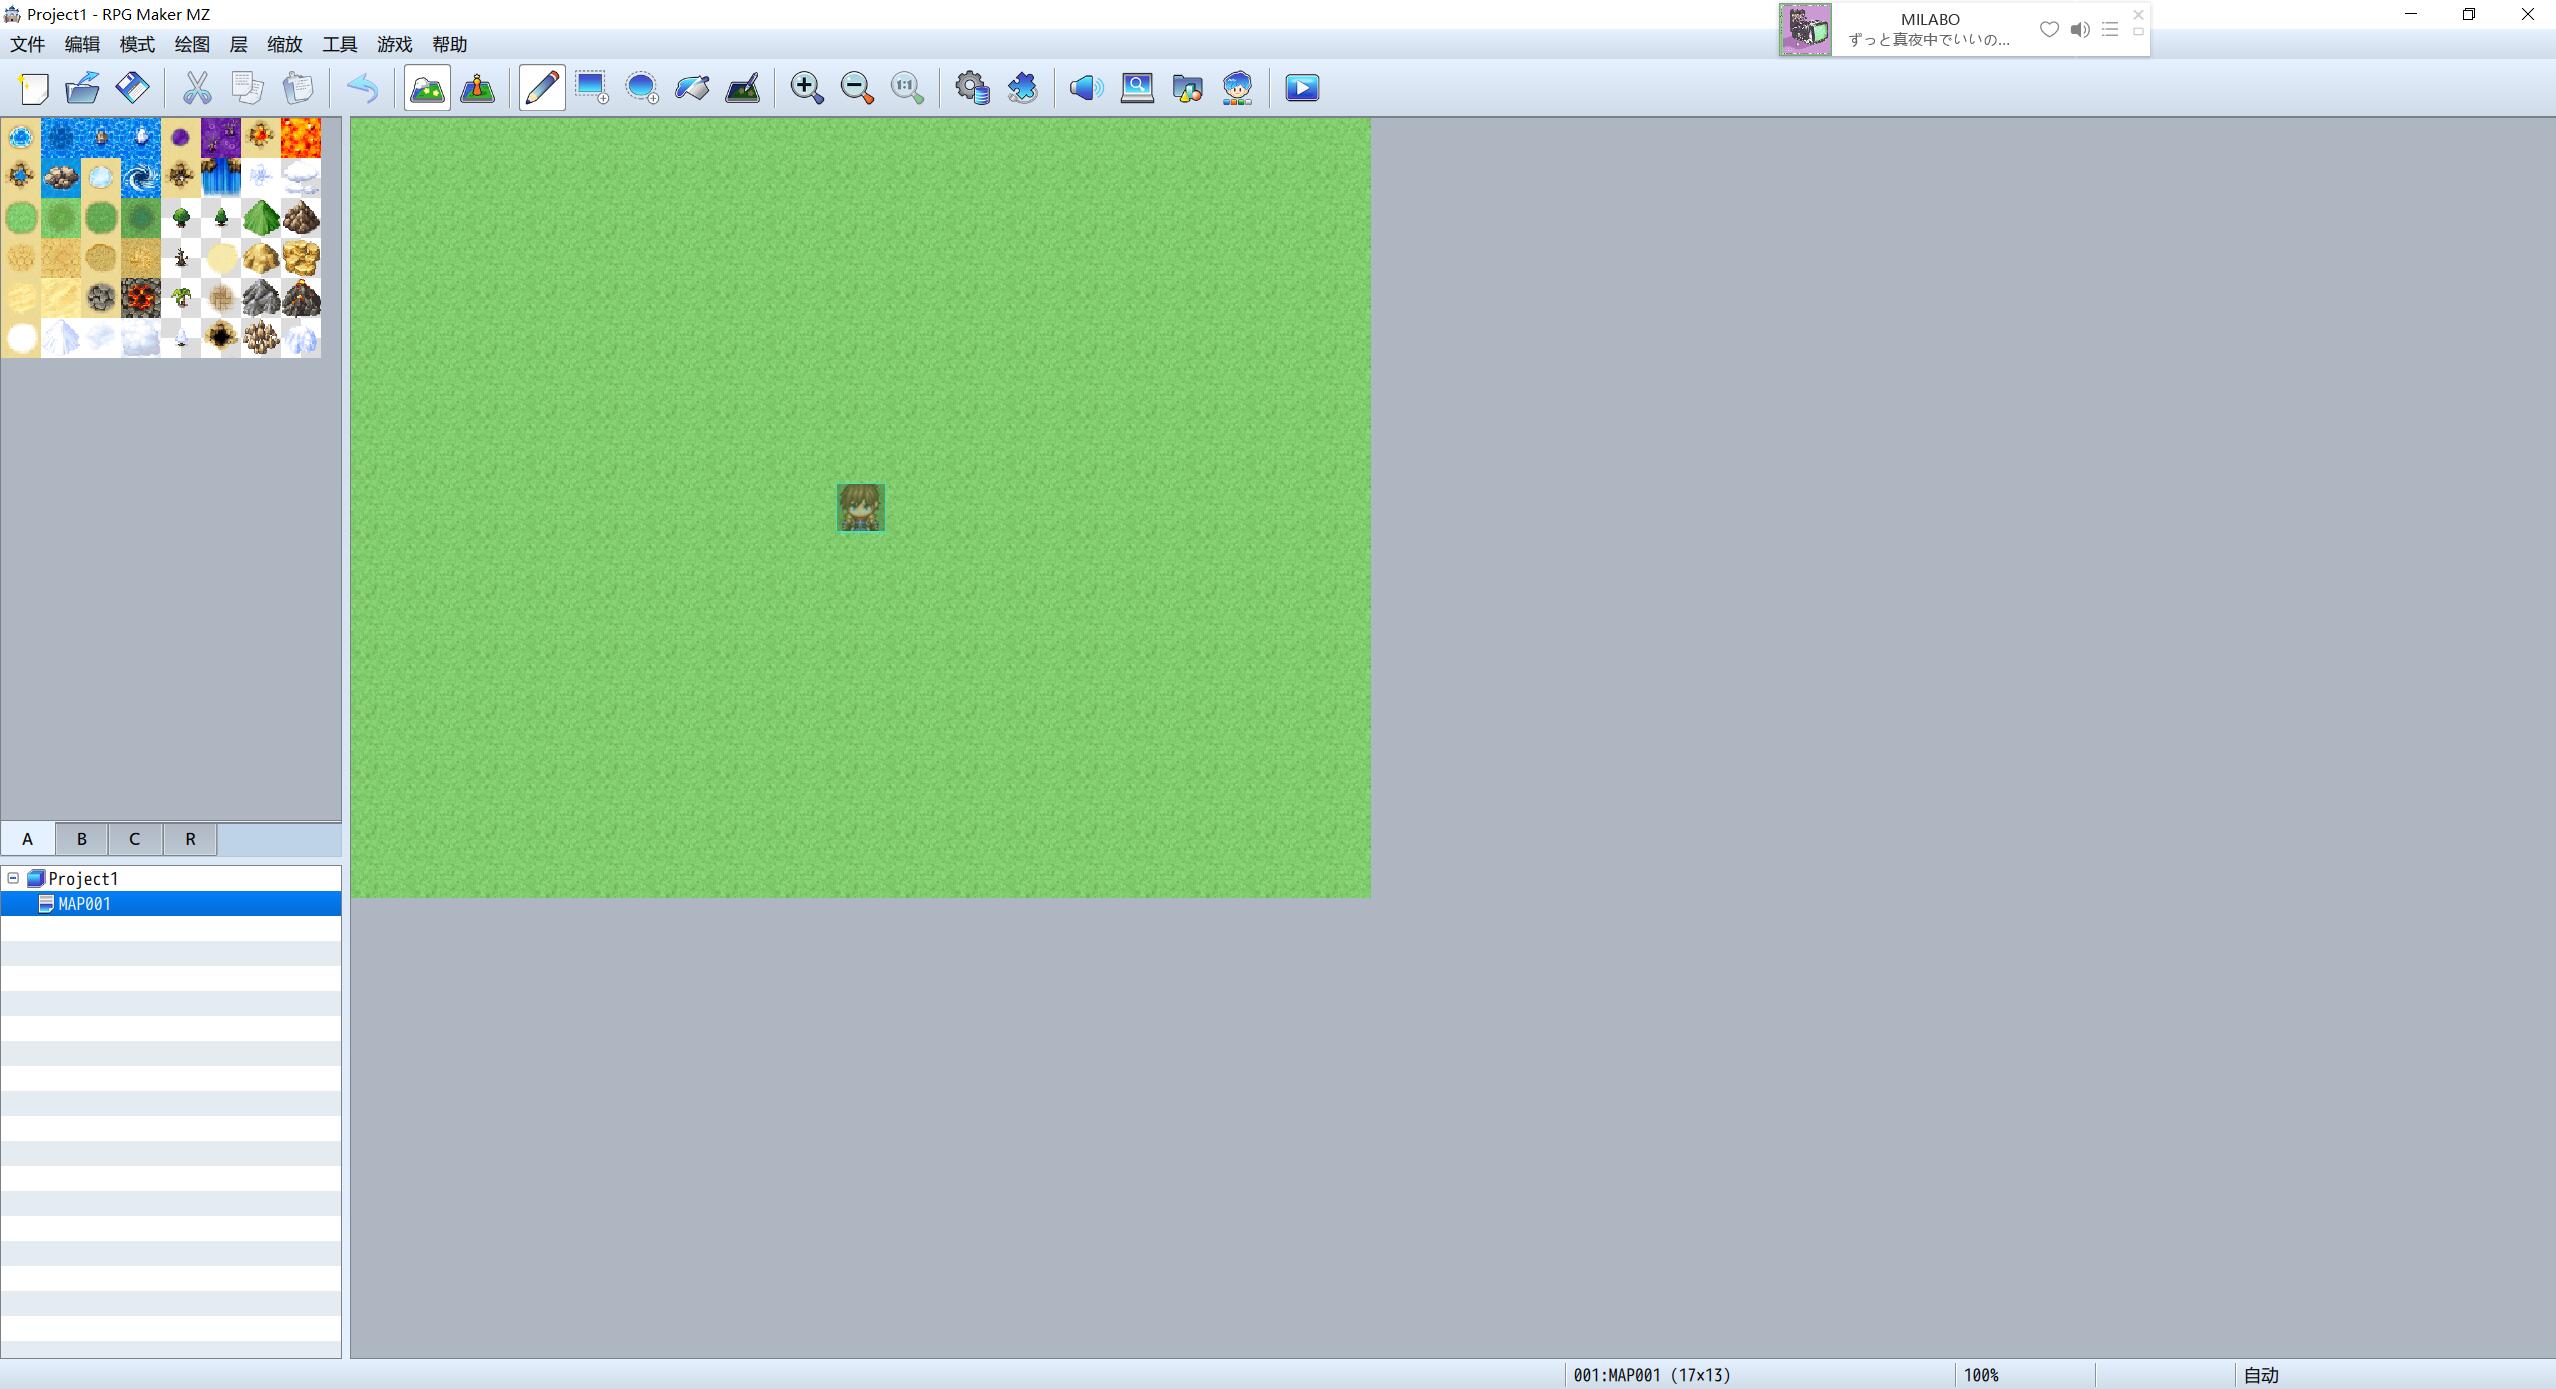Open the Plugin Manager puzzle icon
The height and width of the screenshot is (1389, 2556).
[x=1022, y=88]
